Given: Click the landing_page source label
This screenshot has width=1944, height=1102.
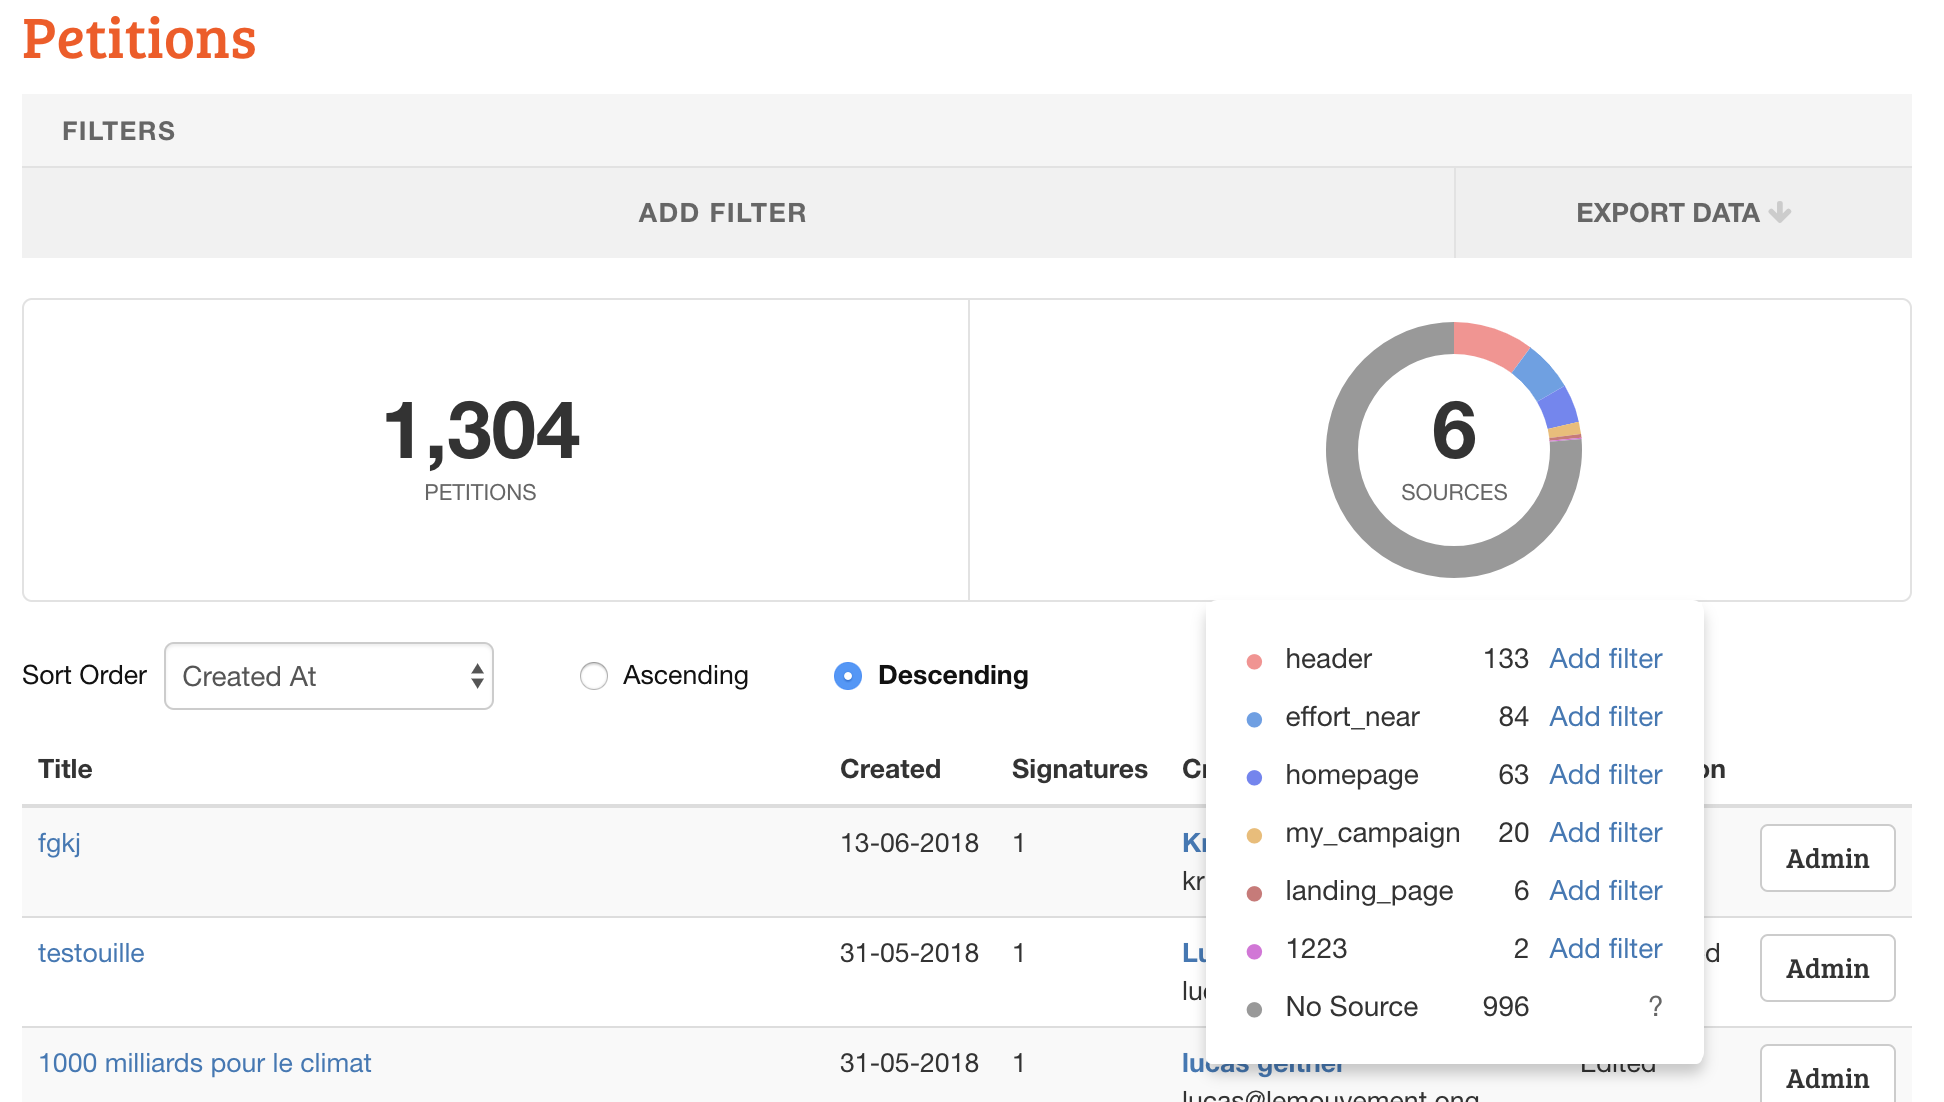Looking at the screenshot, I should click(1369, 892).
